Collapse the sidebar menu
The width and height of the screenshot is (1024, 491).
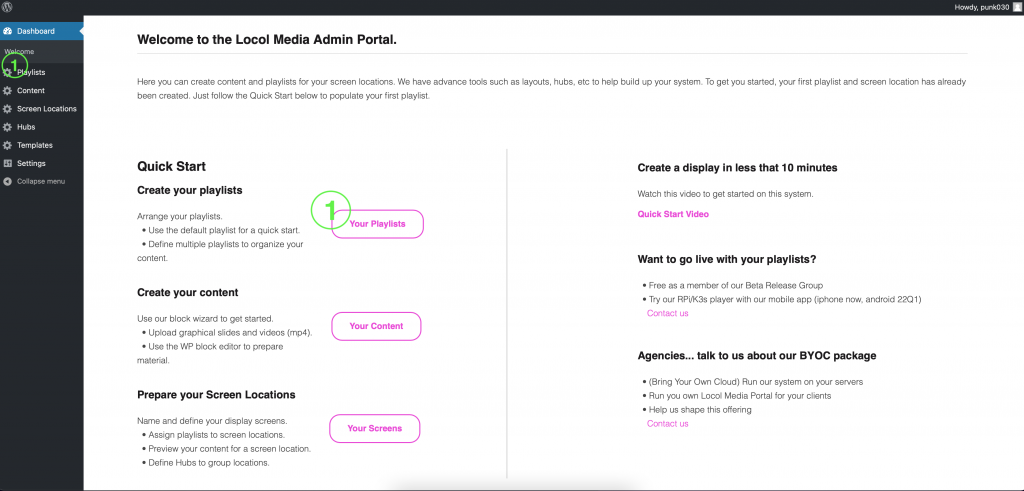42,182
